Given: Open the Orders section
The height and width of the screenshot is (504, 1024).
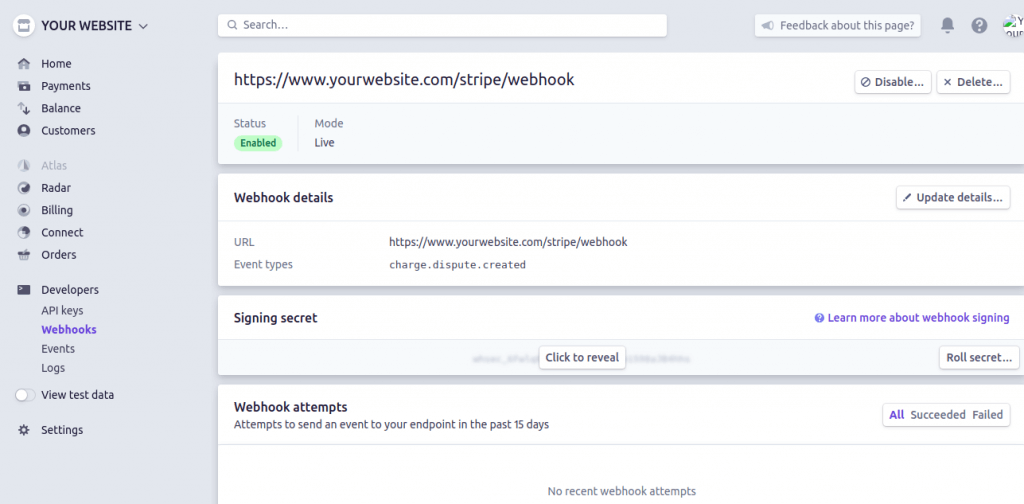Looking at the screenshot, I should coord(59,255).
